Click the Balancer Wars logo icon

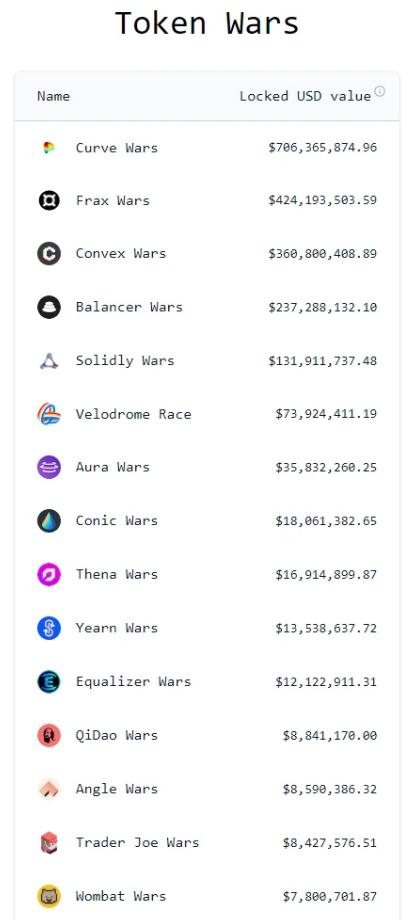[49, 307]
